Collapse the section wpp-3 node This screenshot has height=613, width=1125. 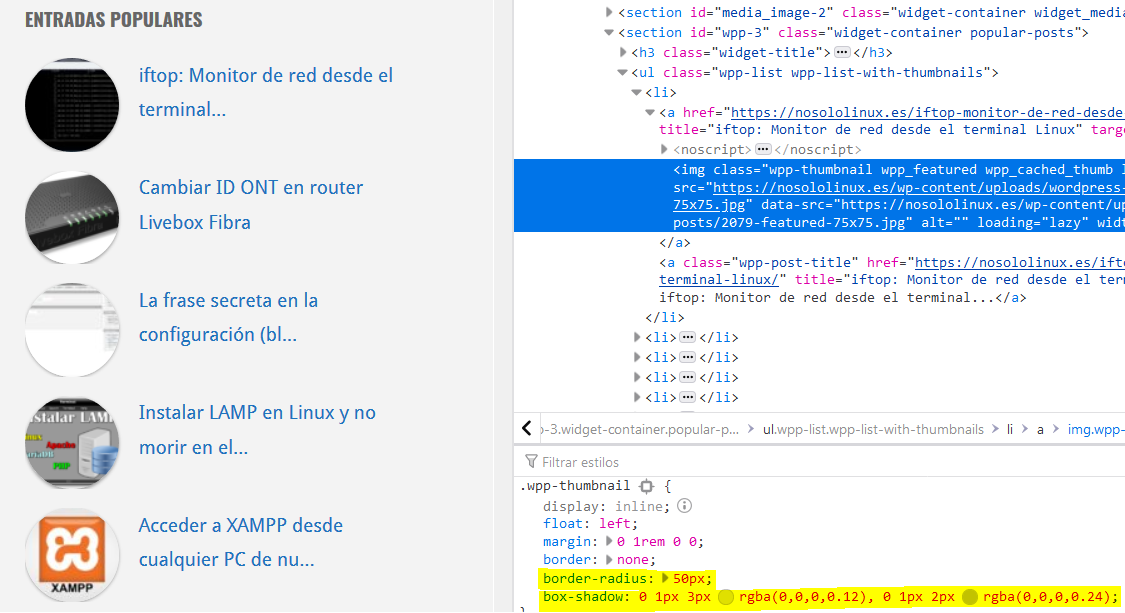[x=609, y=33]
